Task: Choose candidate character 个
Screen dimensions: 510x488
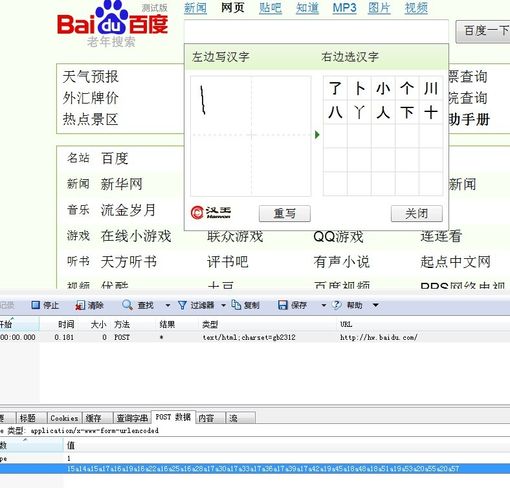Action: (x=407, y=89)
